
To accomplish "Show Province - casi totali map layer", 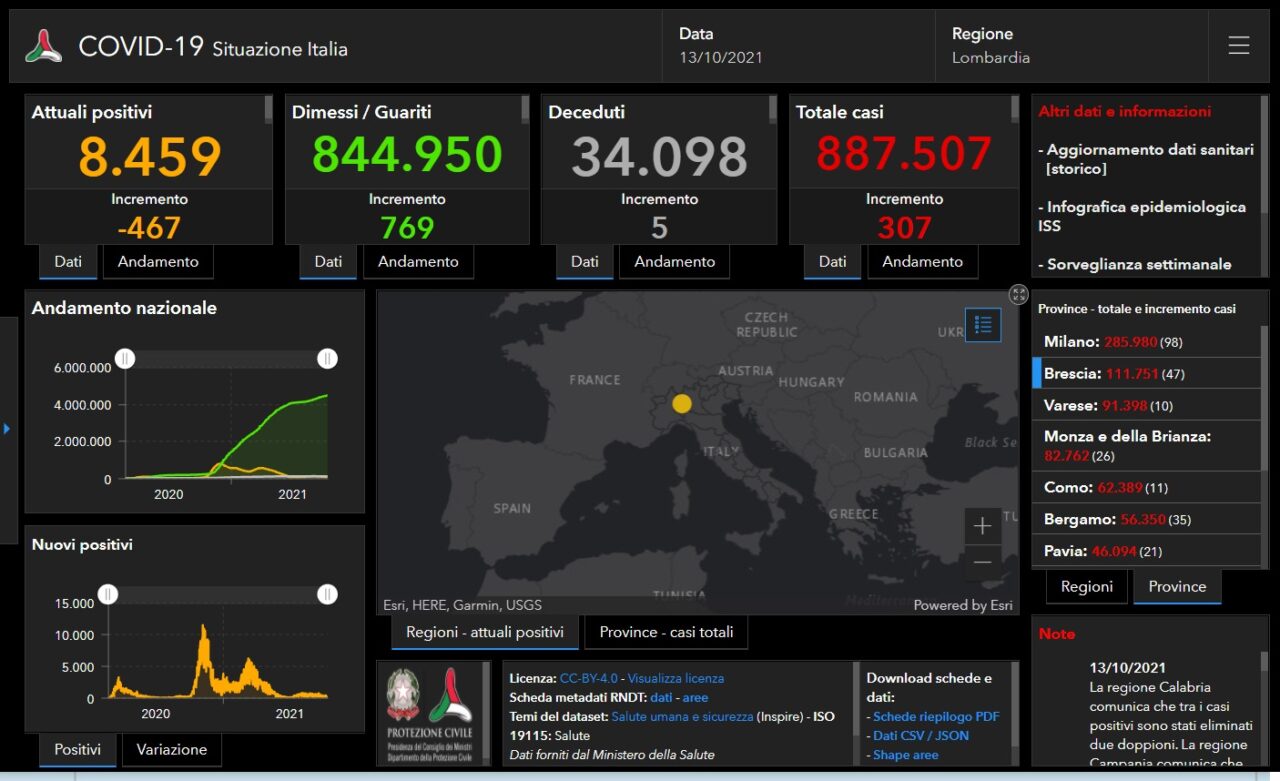I will click(x=666, y=632).
